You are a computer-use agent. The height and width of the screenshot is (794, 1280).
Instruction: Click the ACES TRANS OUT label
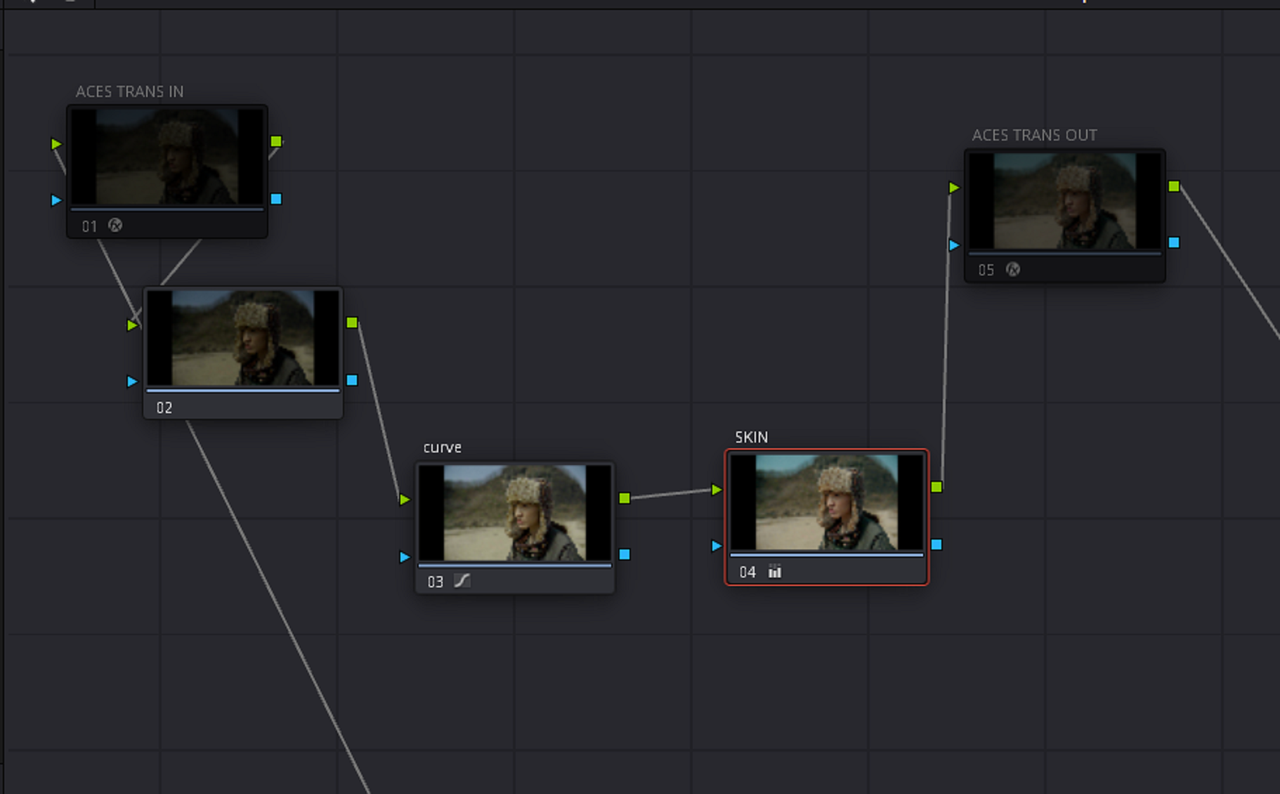click(1034, 135)
